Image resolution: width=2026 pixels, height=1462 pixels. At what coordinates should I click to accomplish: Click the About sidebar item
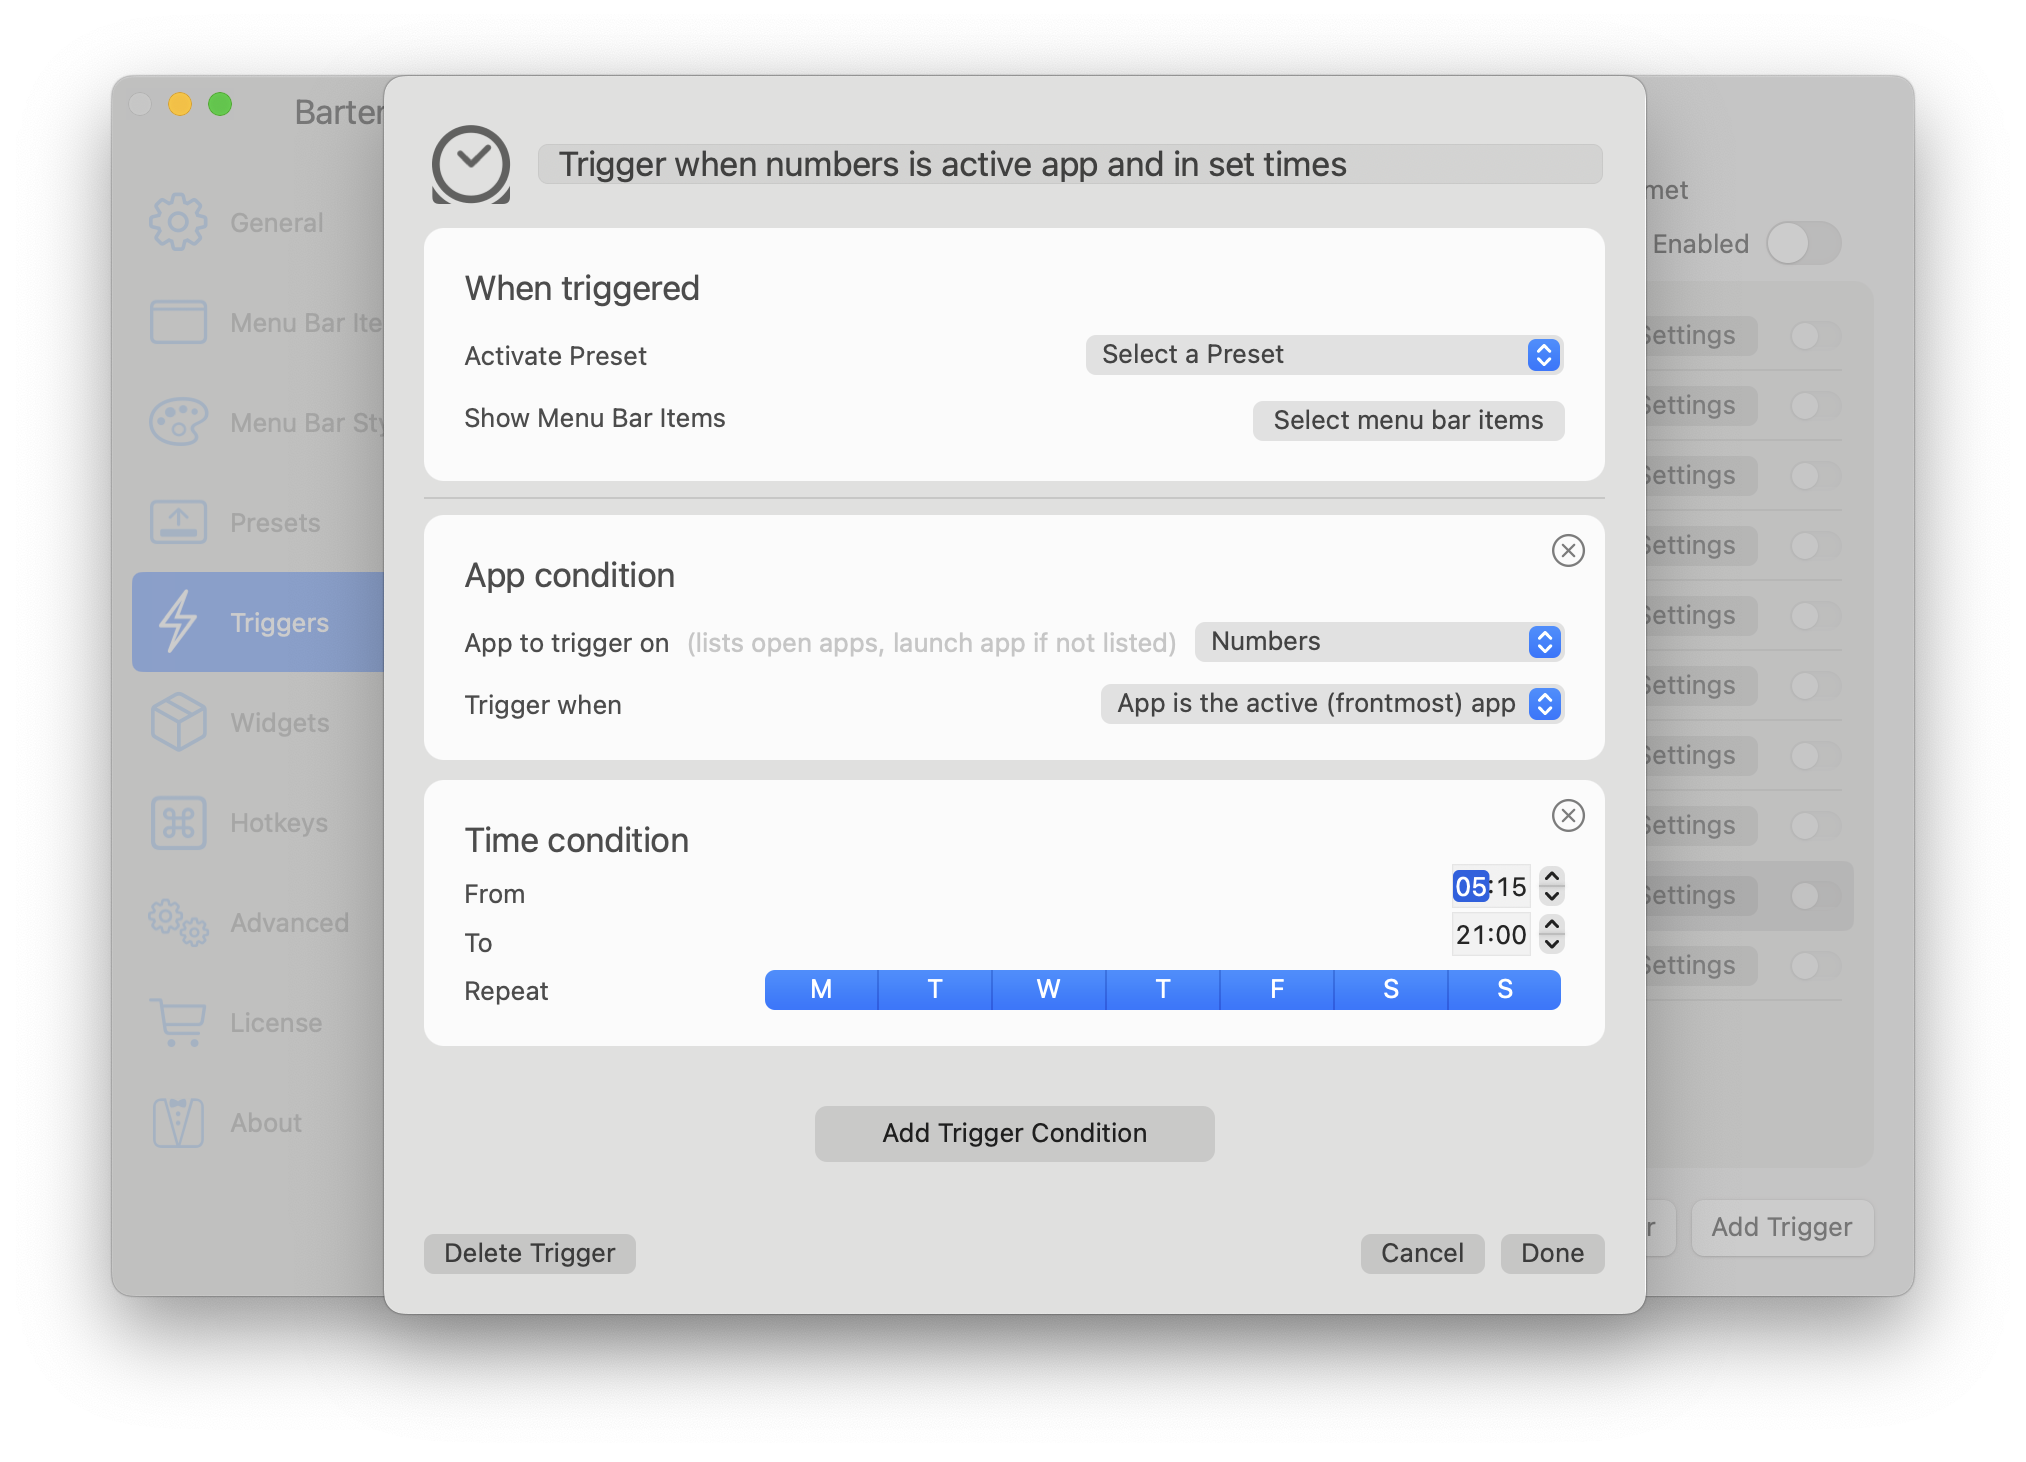click(178, 1122)
